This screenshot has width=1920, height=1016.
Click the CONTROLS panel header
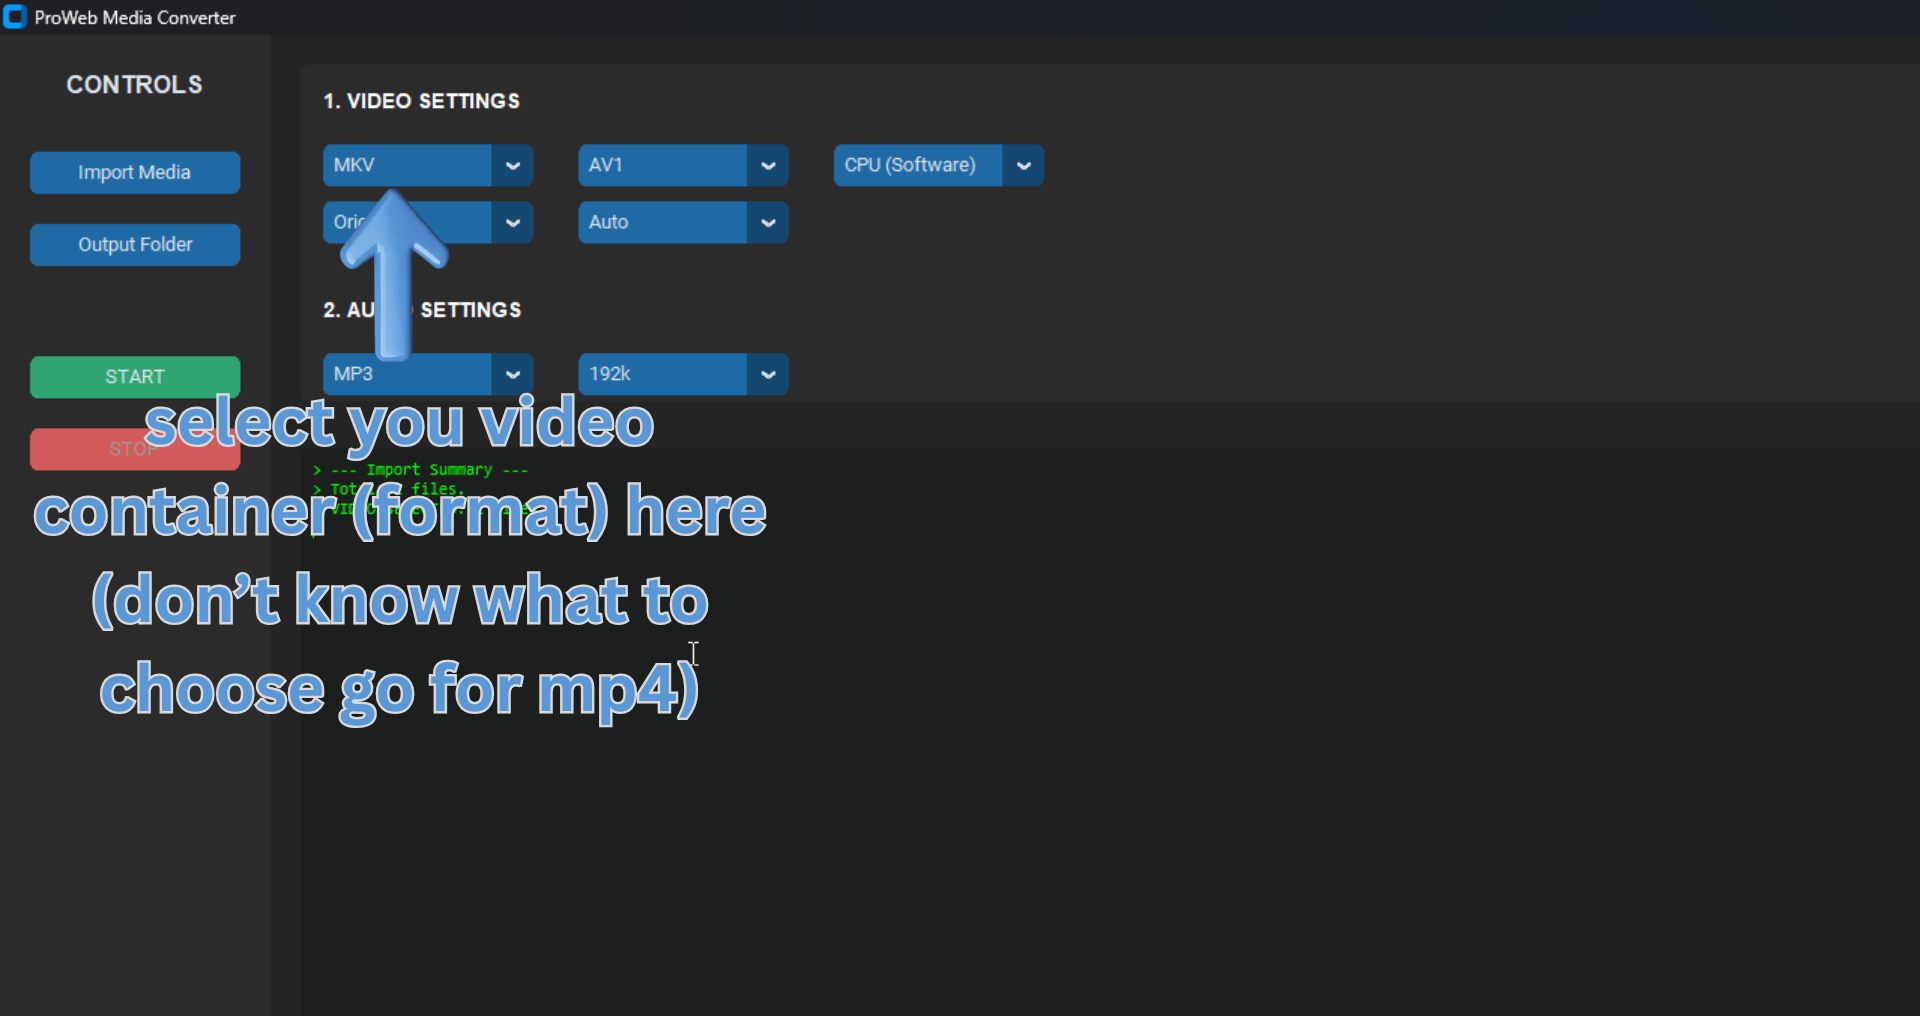click(x=133, y=84)
